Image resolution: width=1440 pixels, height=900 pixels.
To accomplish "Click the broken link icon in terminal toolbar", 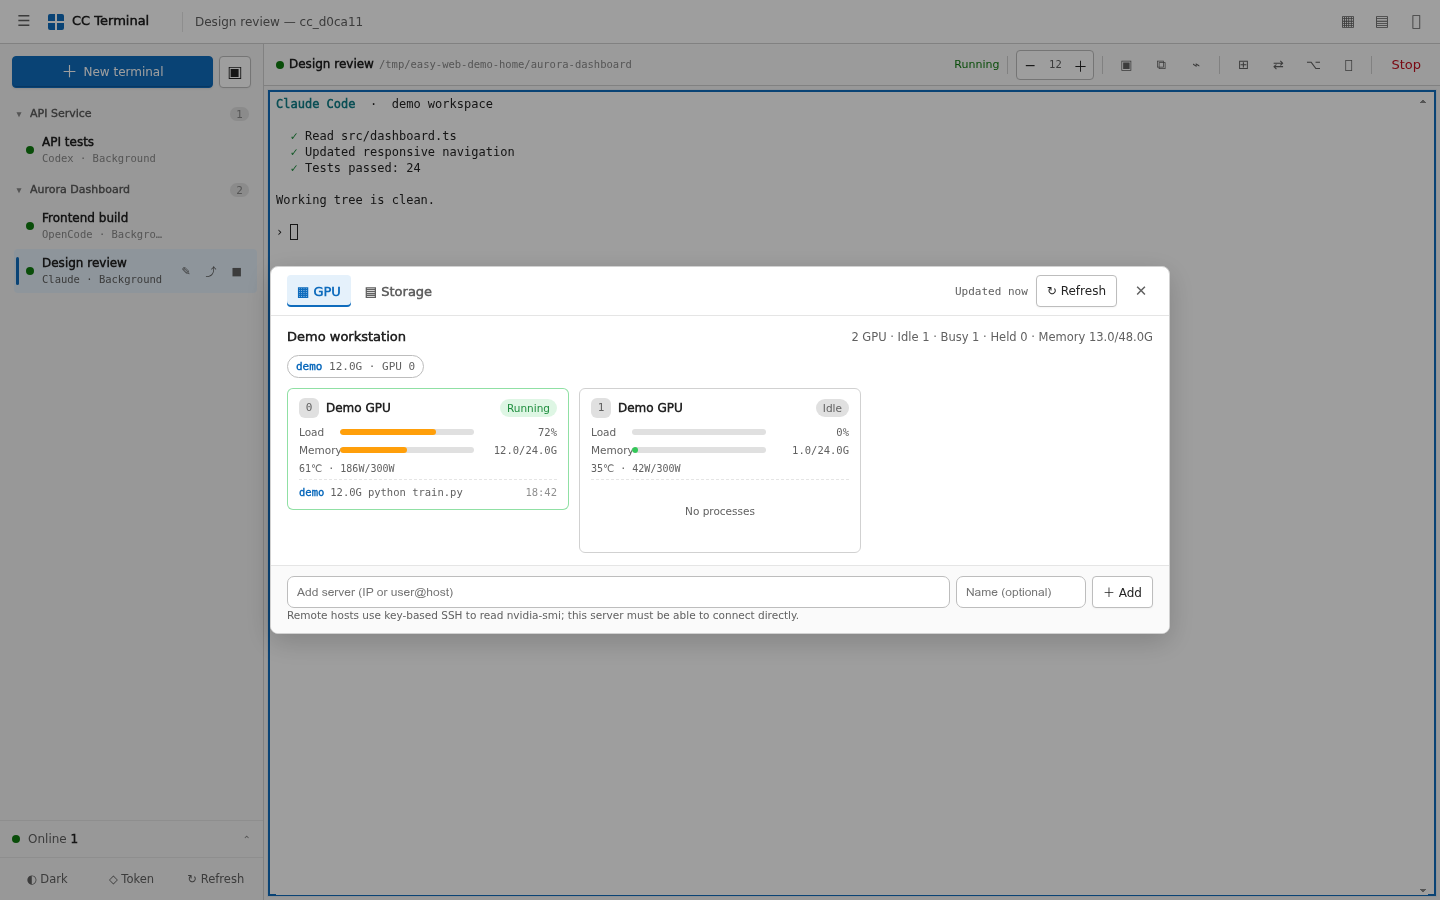I will (1196, 65).
